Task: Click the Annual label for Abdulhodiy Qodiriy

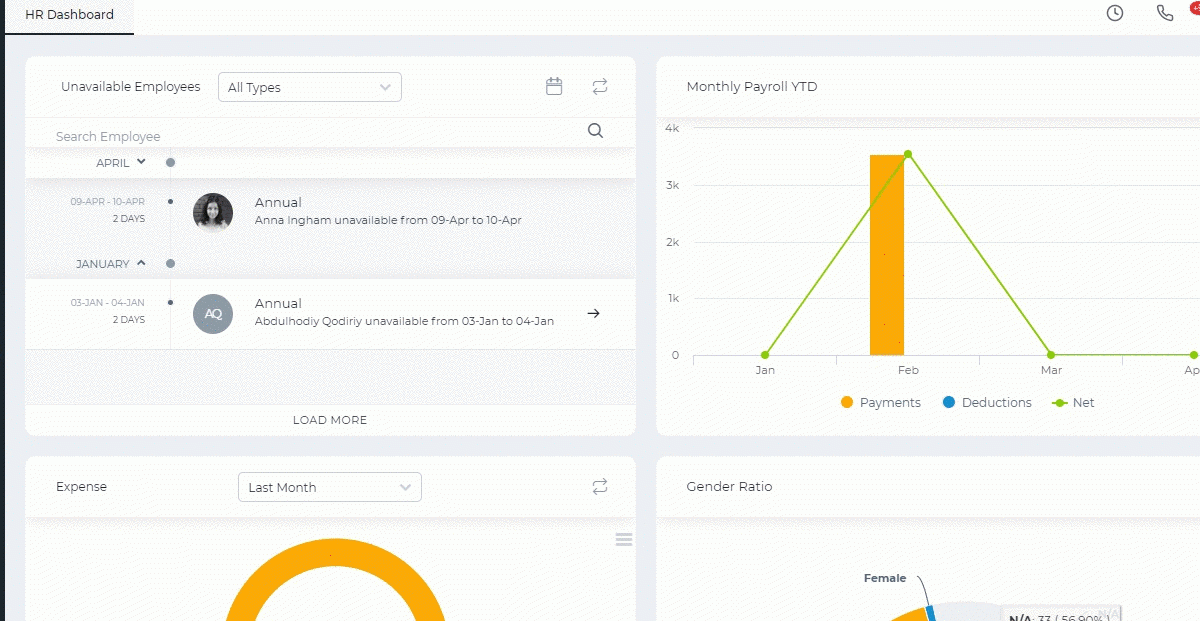Action: [278, 303]
